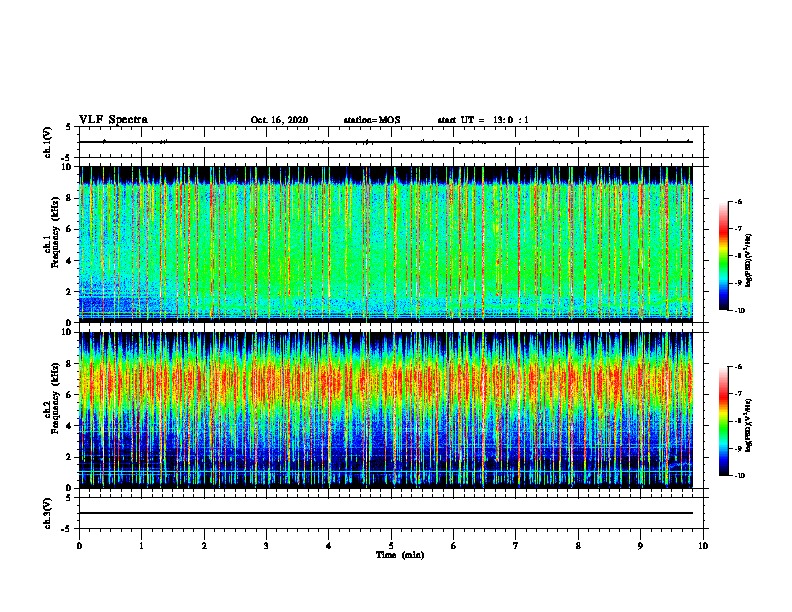Click the upper color scale's log(PSD) unit label
This screenshot has width=792, height=612.
tap(749, 261)
